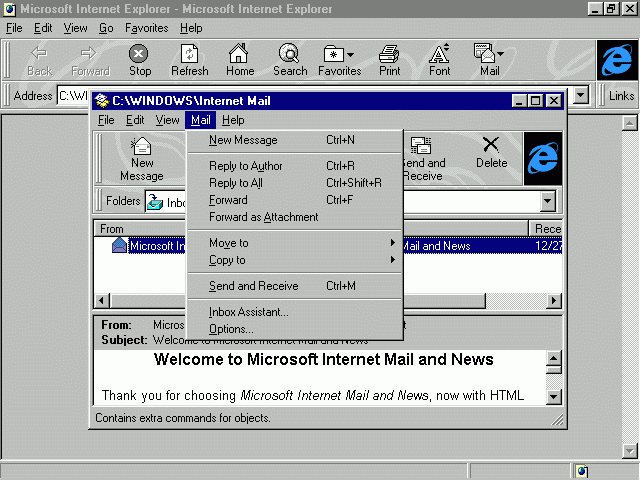
Task: Click the Internet Explorer title bar system icon
Action: pyautogui.click(x=10, y=9)
